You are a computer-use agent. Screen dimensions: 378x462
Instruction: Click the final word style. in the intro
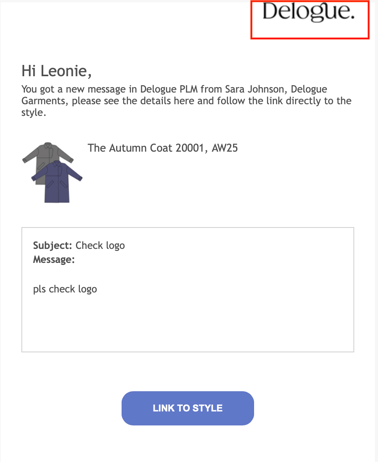tap(34, 113)
